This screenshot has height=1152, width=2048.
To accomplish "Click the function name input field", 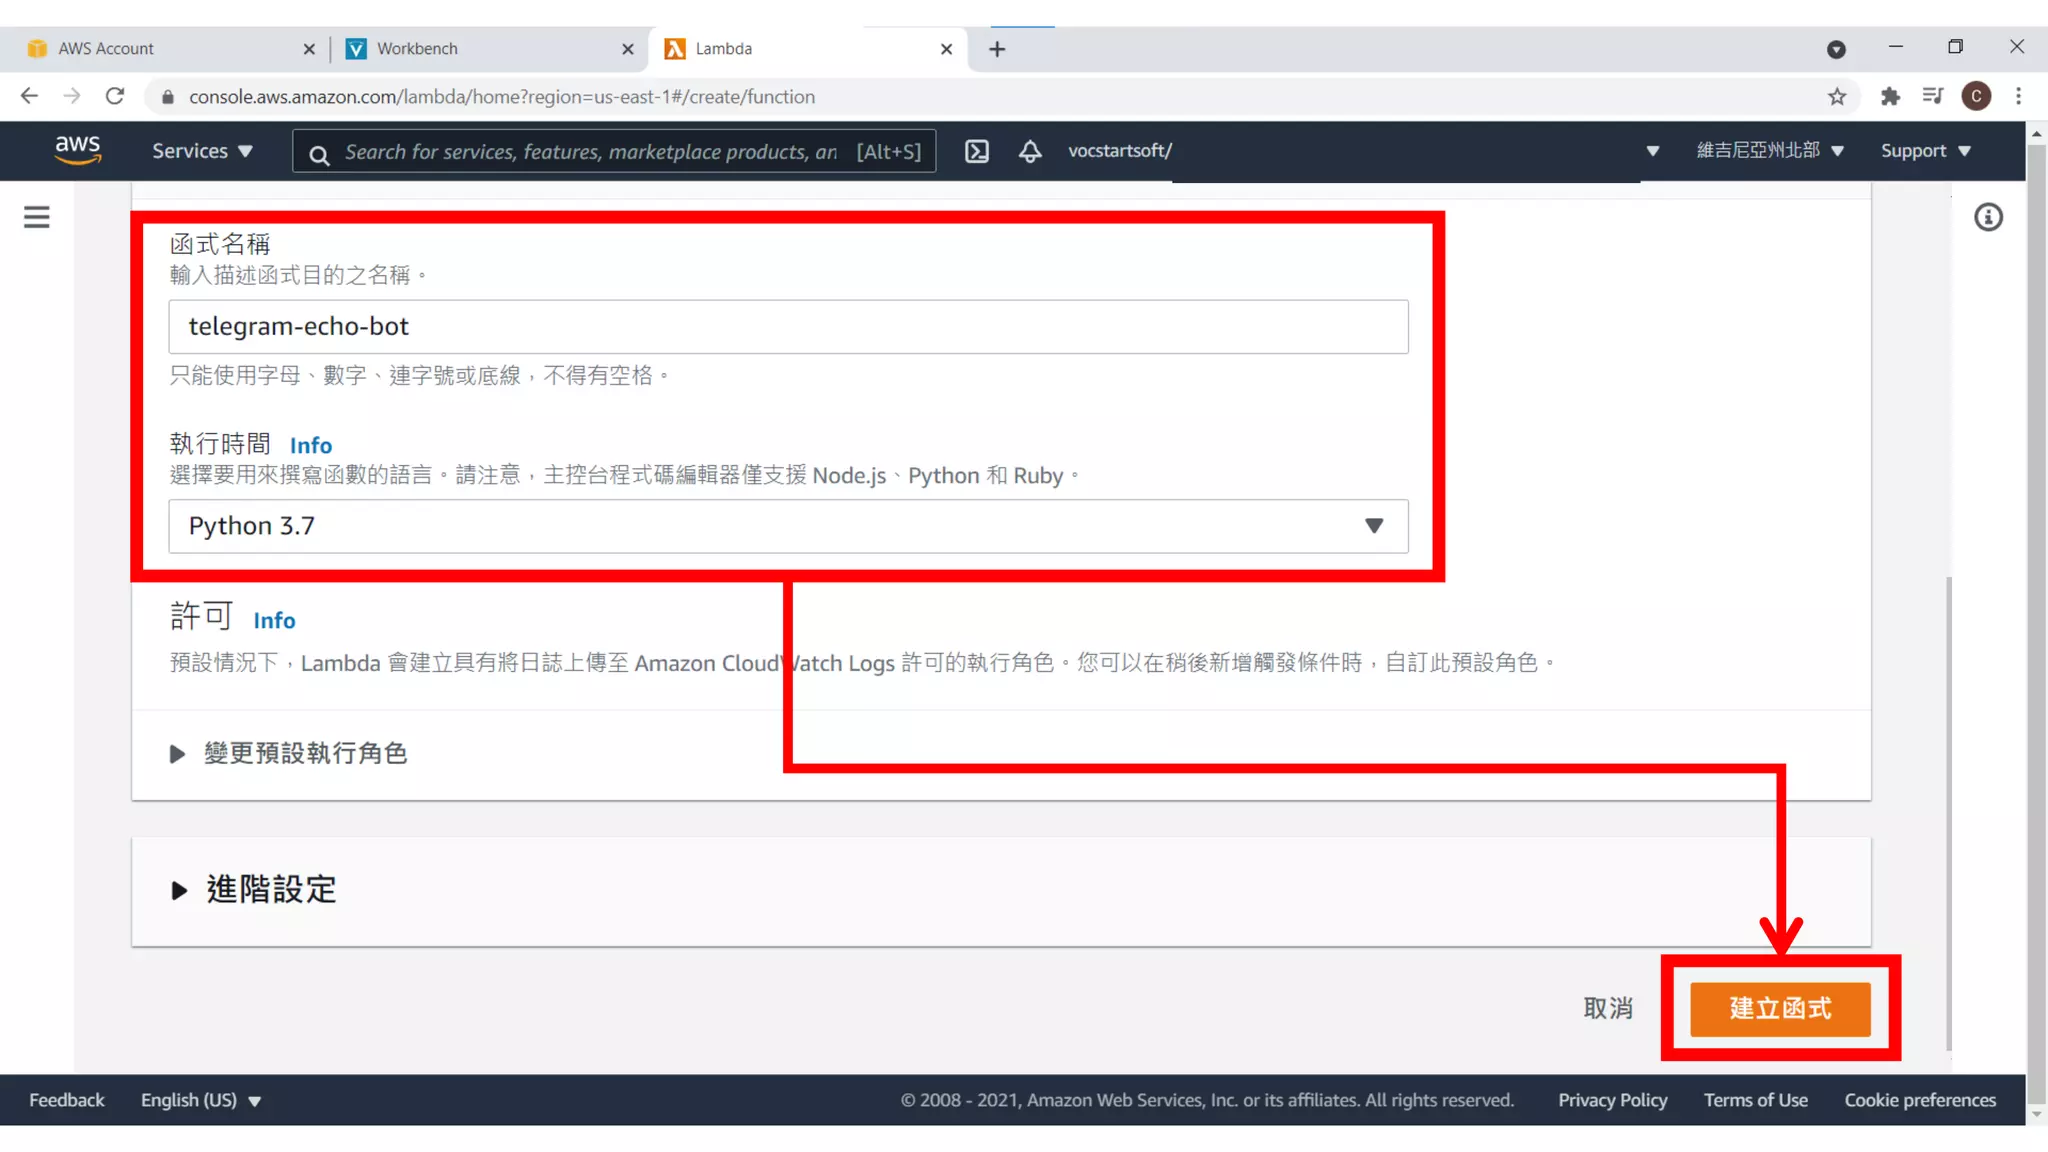I will 788,327.
